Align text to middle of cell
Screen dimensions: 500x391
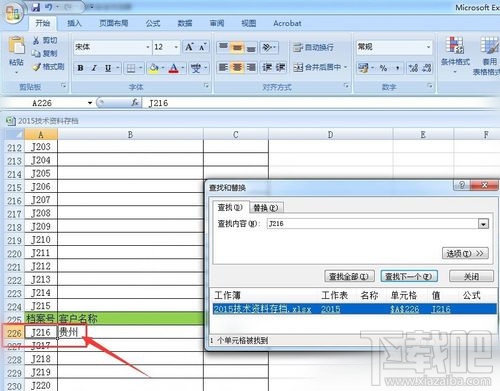pos(237,47)
